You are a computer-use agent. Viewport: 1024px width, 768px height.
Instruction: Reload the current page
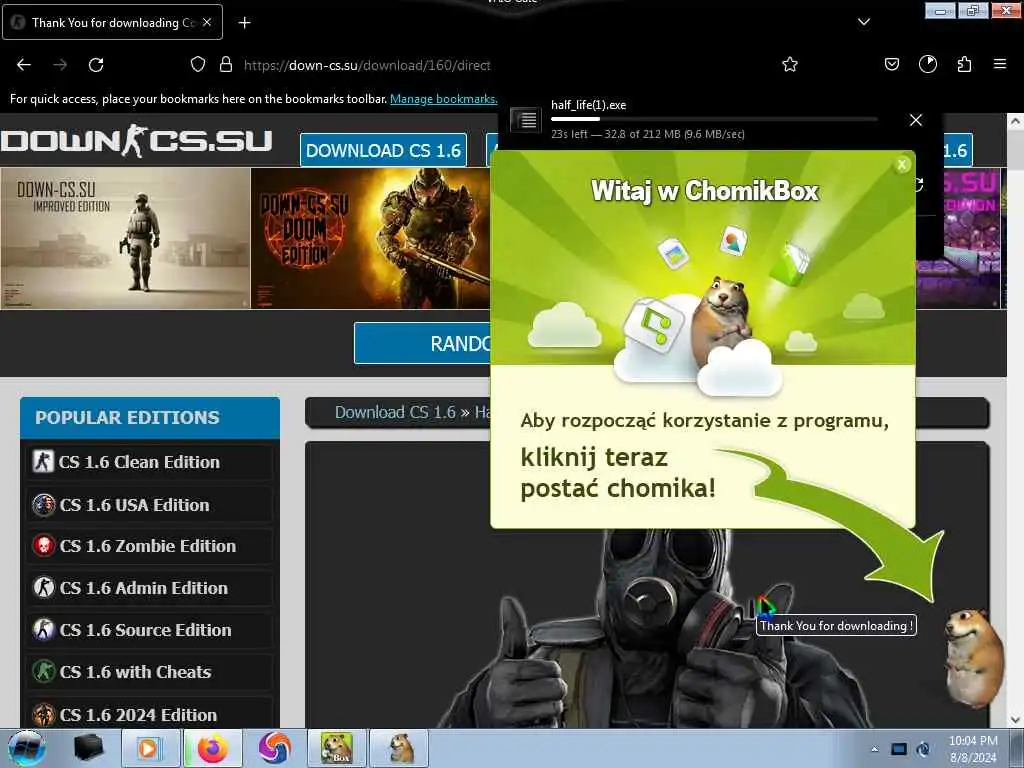pos(96,65)
